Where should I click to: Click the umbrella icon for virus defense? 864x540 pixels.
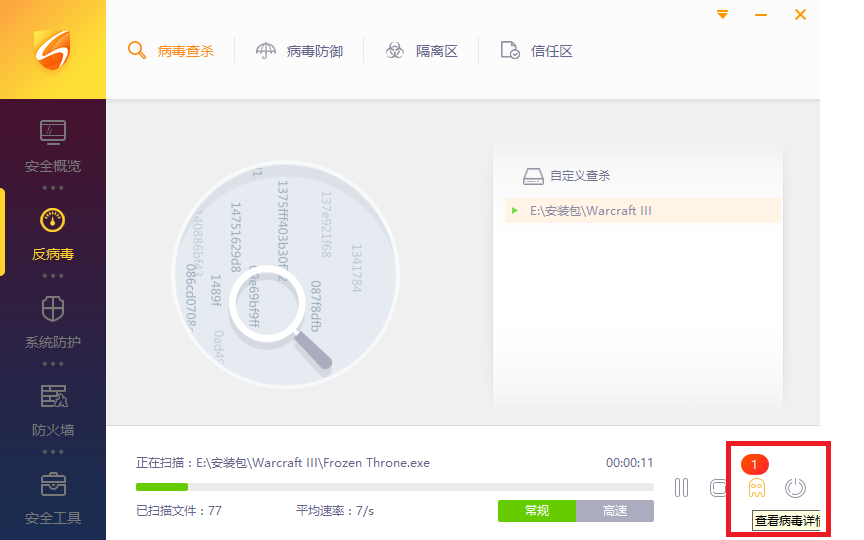pyautogui.click(x=266, y=51)
